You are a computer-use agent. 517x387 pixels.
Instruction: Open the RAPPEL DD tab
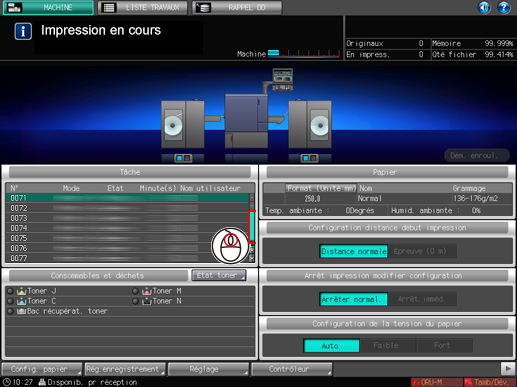(x=237, y=7)
